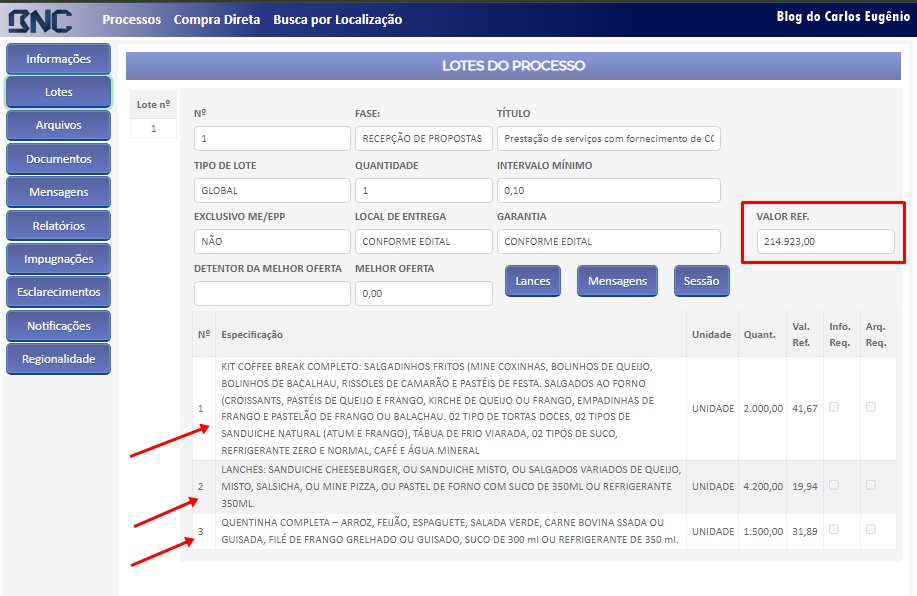Click the LOCAL DE ENTREGA field

tap(423, 242)
